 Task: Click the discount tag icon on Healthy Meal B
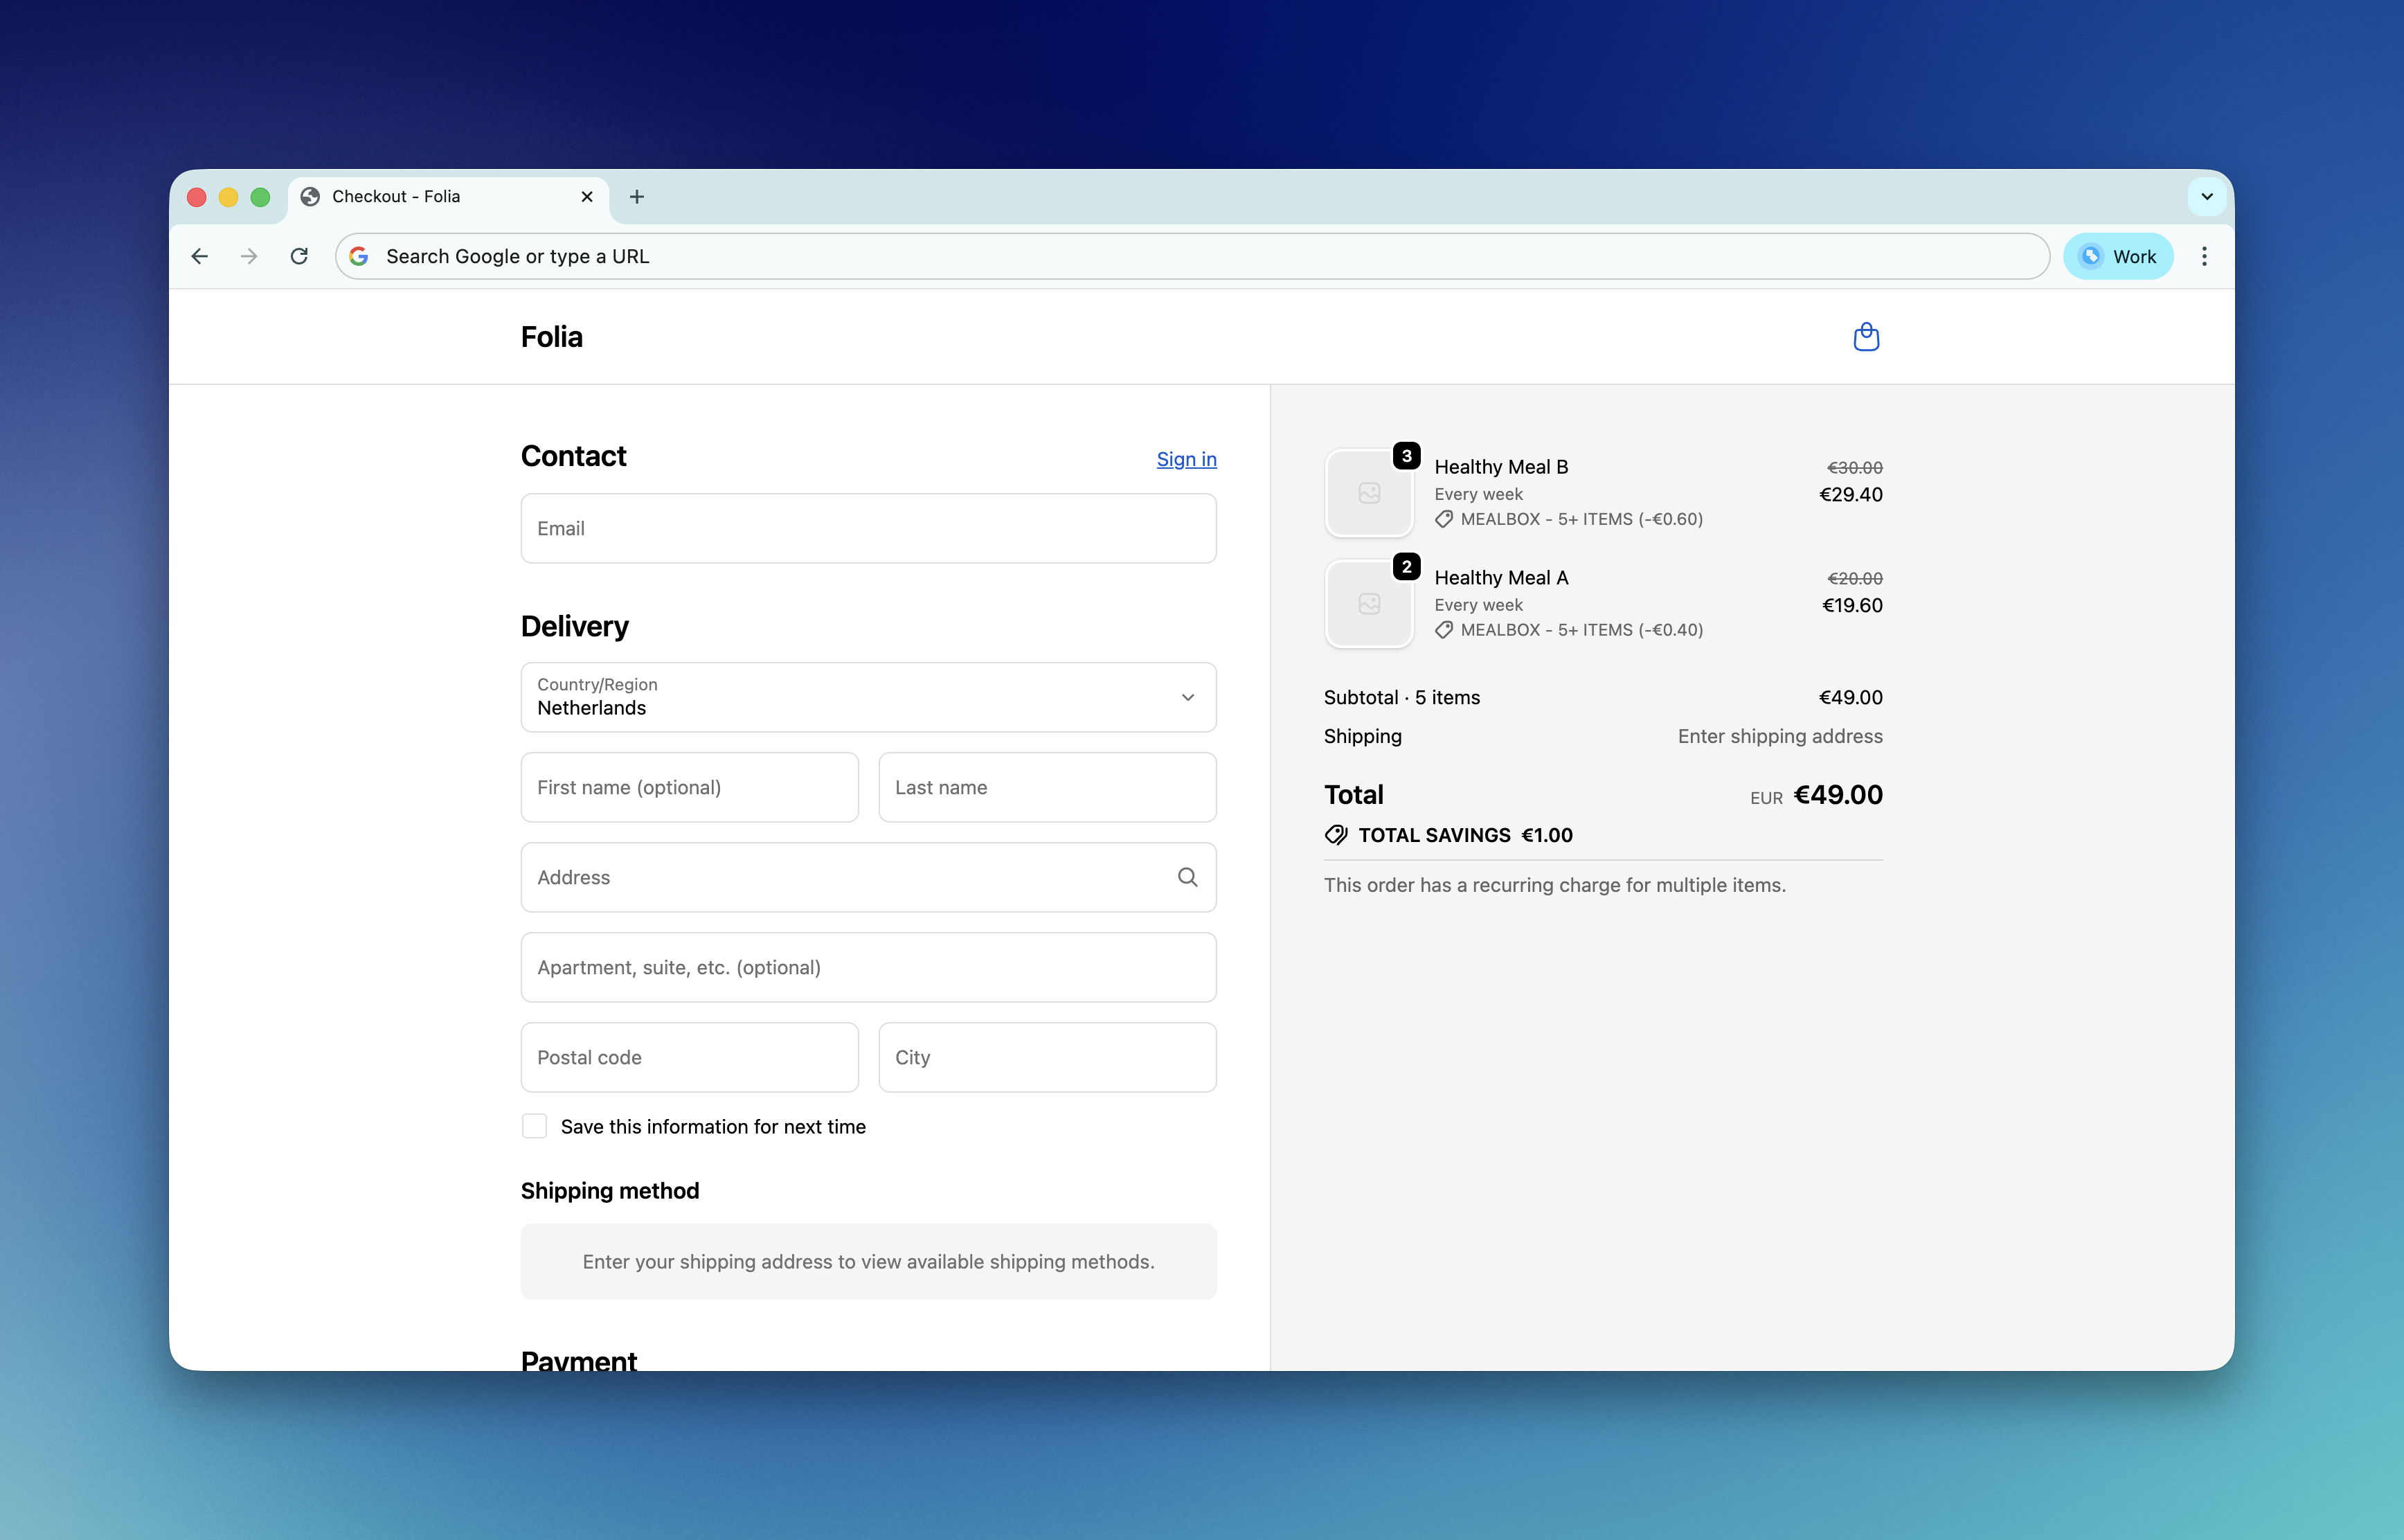pos(1443,519)
